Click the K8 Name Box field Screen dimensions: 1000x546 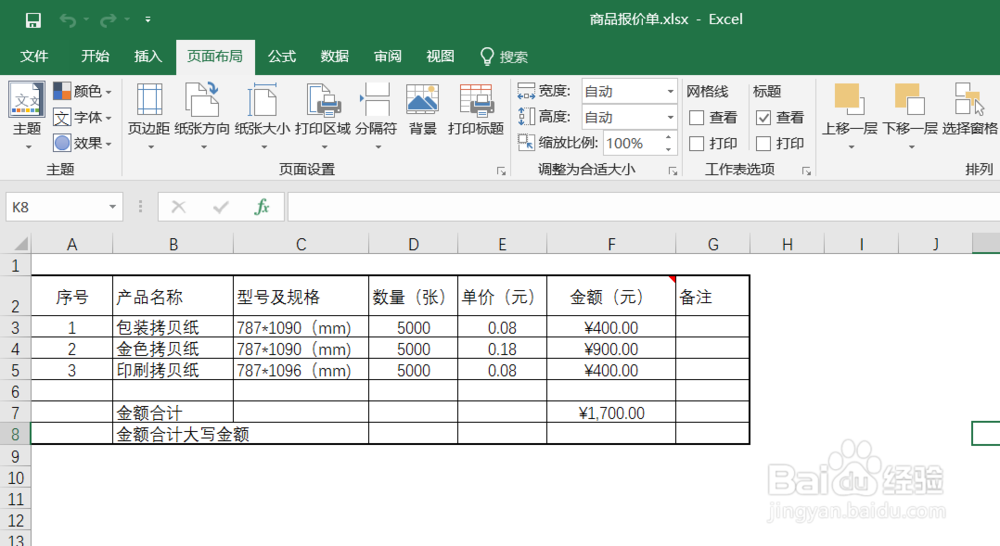tap(57, 207)
